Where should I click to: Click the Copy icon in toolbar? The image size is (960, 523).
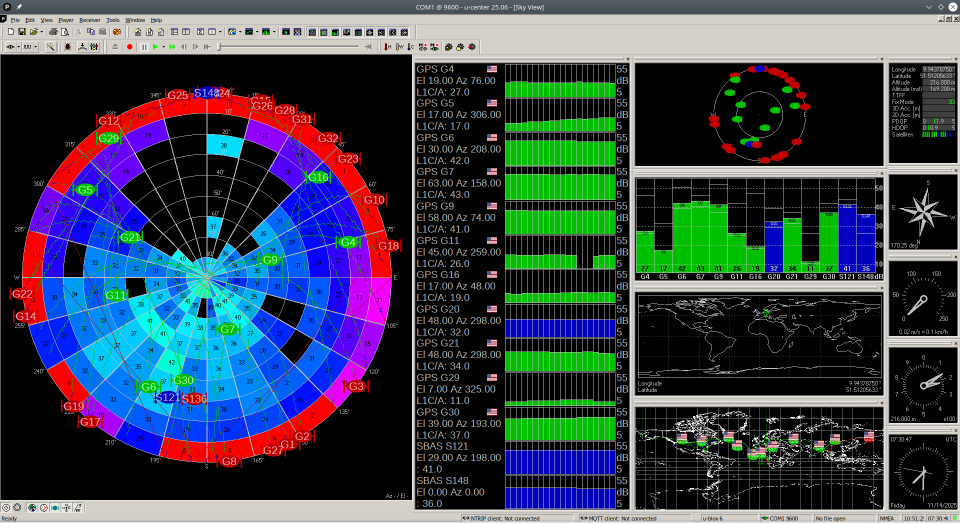click(x=90, y=32)
